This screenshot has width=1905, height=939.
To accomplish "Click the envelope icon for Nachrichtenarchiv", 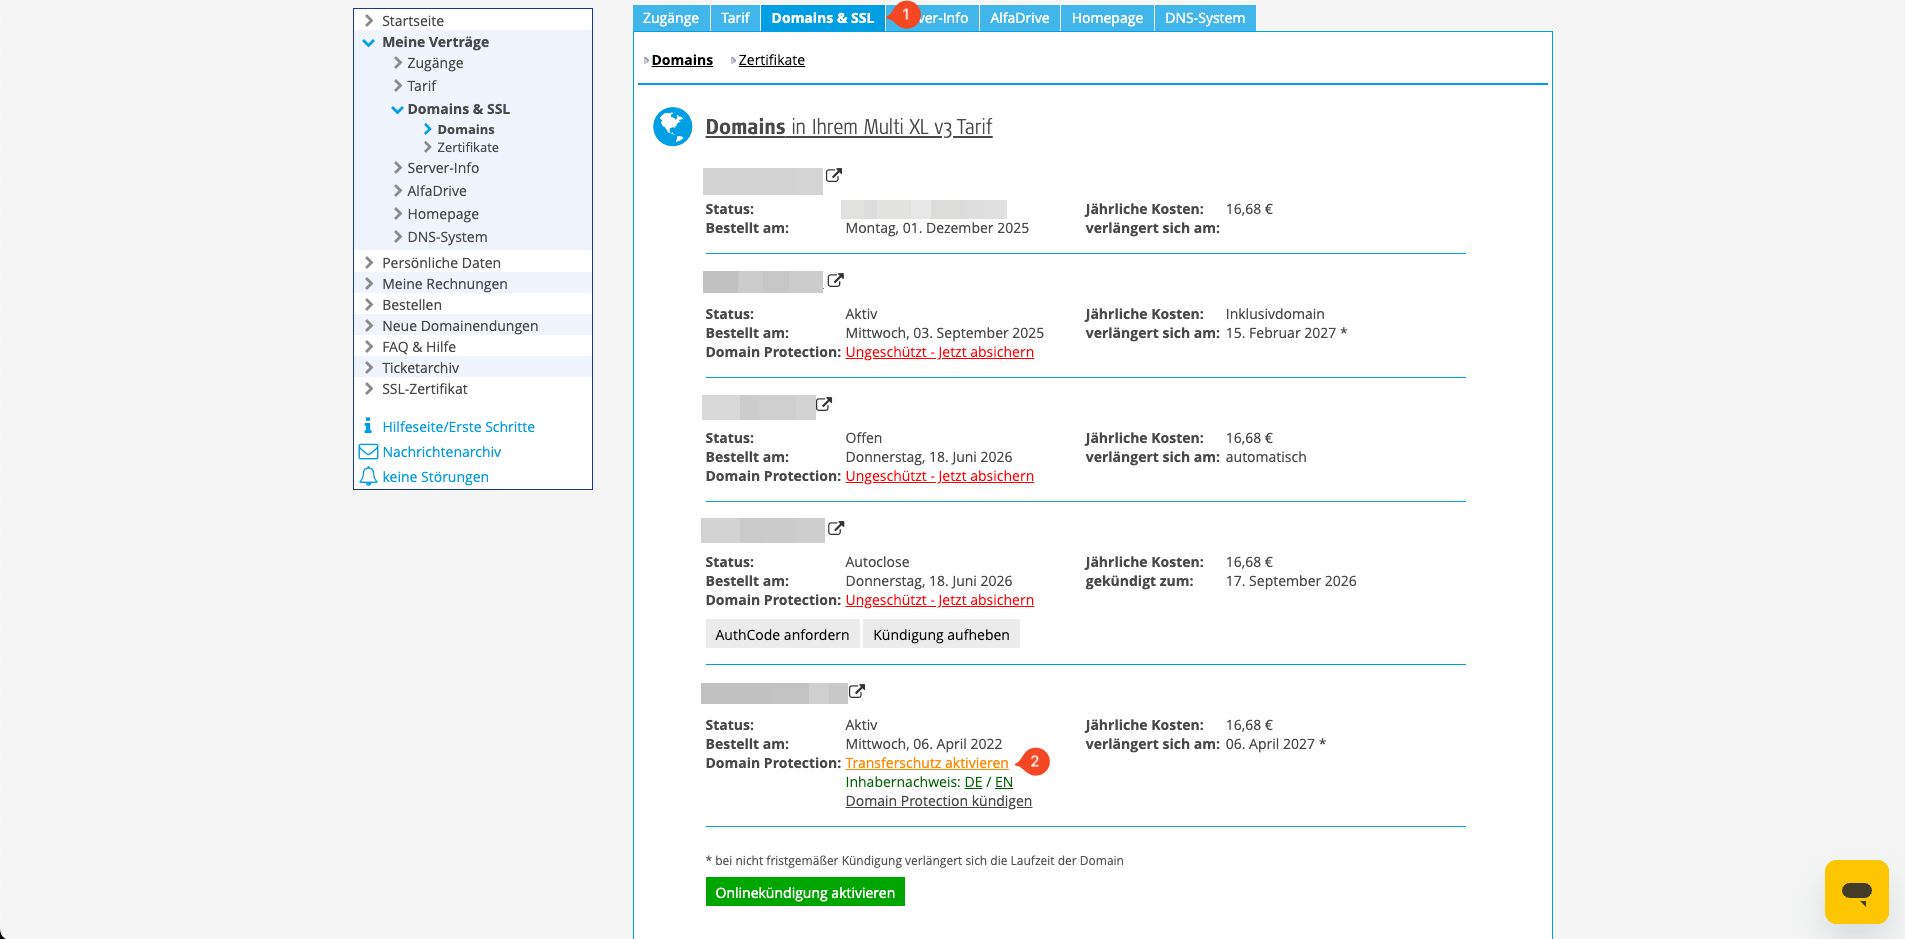I will [368, 451].
